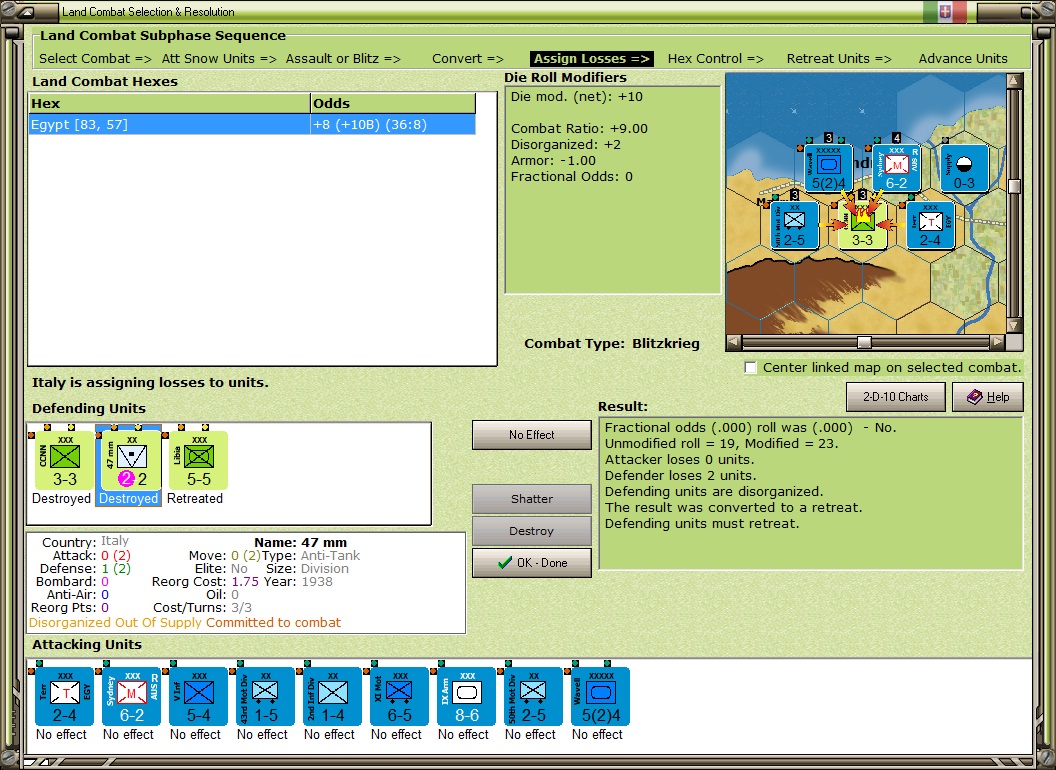
Task: Click the defending 3-3 stack on the map
Action: pyautogui.click(x=862, y=225)
